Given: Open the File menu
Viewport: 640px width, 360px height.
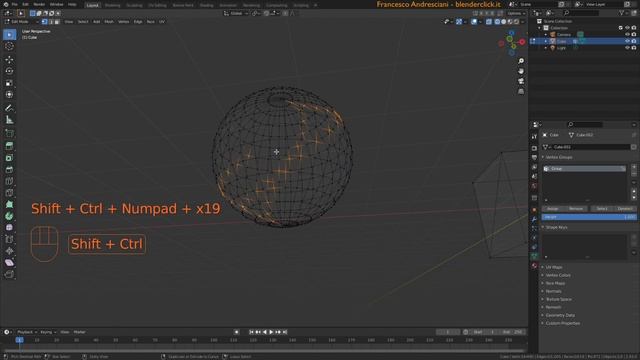Looking at the screenshot, I should click(15, 4).
